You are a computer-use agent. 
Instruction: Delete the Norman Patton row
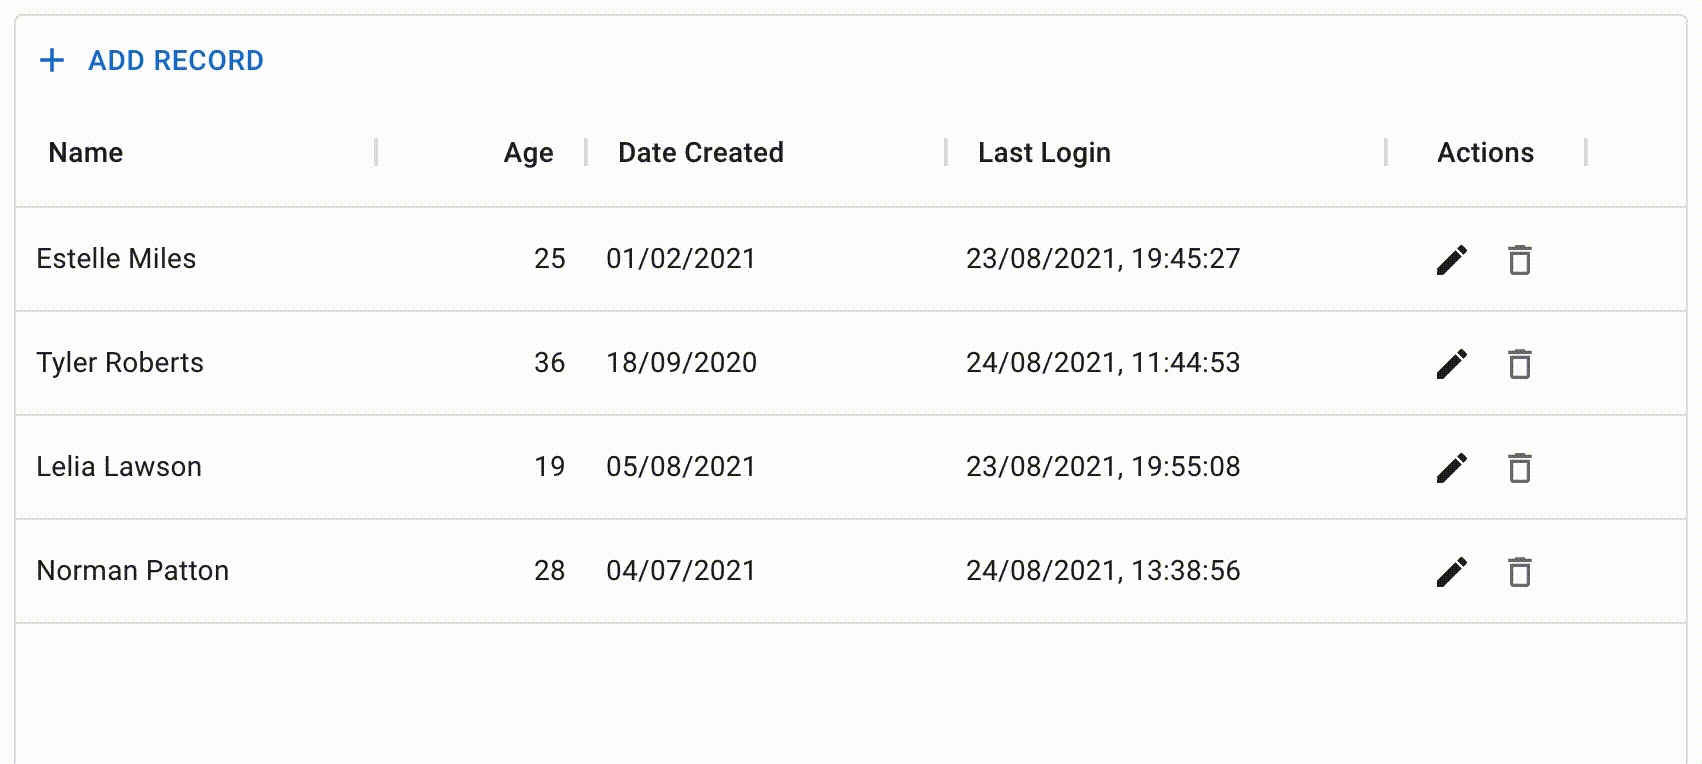pos(1520,572)
